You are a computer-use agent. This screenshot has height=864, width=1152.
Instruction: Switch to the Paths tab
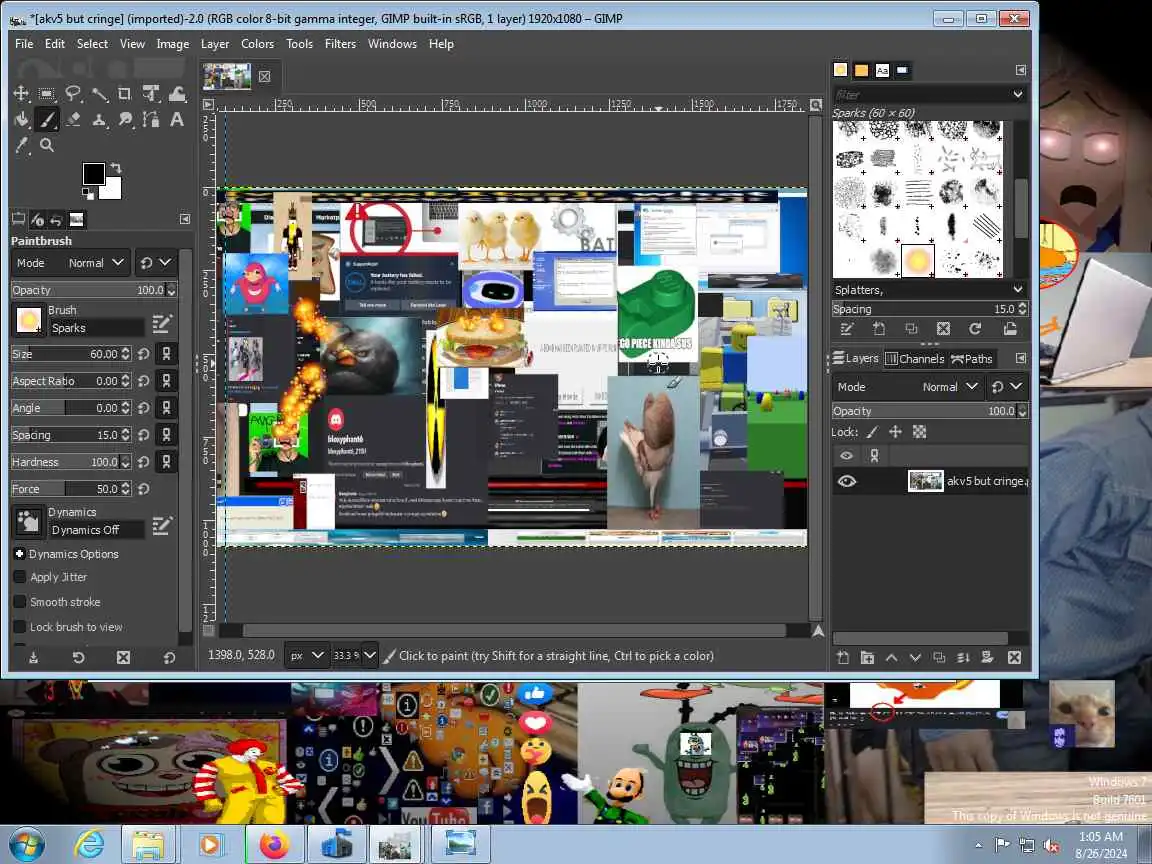[971, 359]
